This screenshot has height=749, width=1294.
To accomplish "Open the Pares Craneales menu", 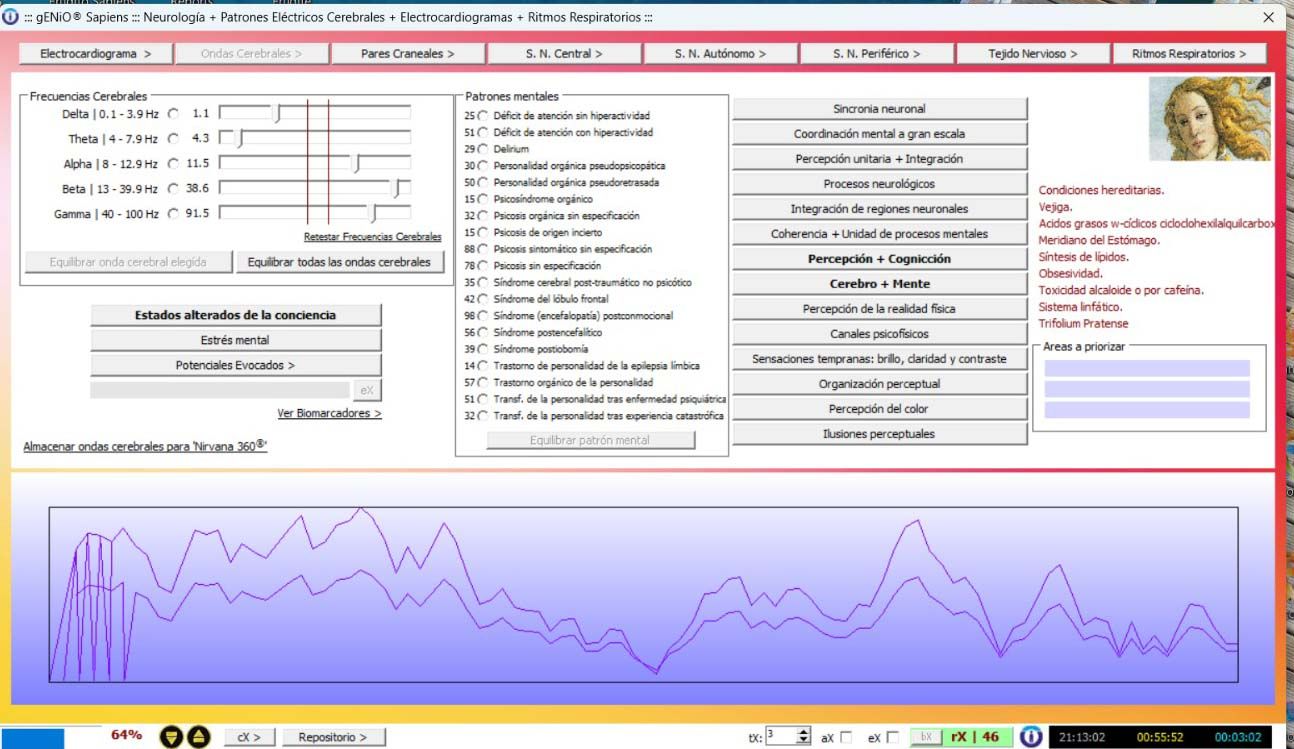I will pyautogui.click(x=408, y=54).
